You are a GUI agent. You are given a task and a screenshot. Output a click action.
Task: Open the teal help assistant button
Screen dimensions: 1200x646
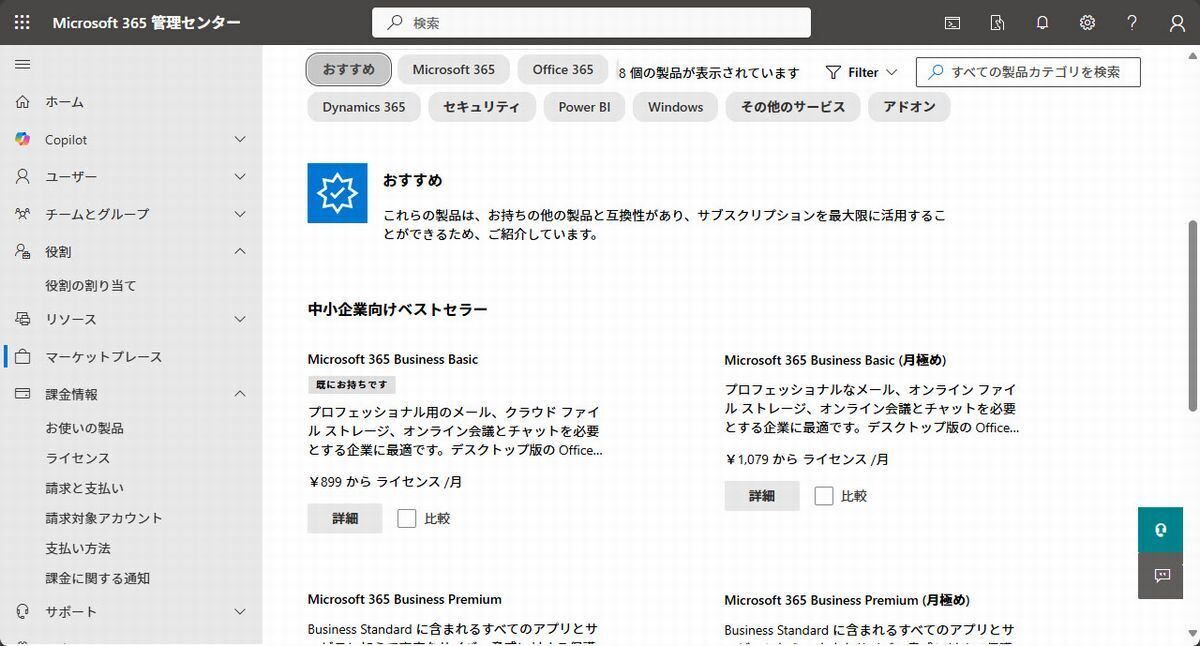coord(1161,530)
